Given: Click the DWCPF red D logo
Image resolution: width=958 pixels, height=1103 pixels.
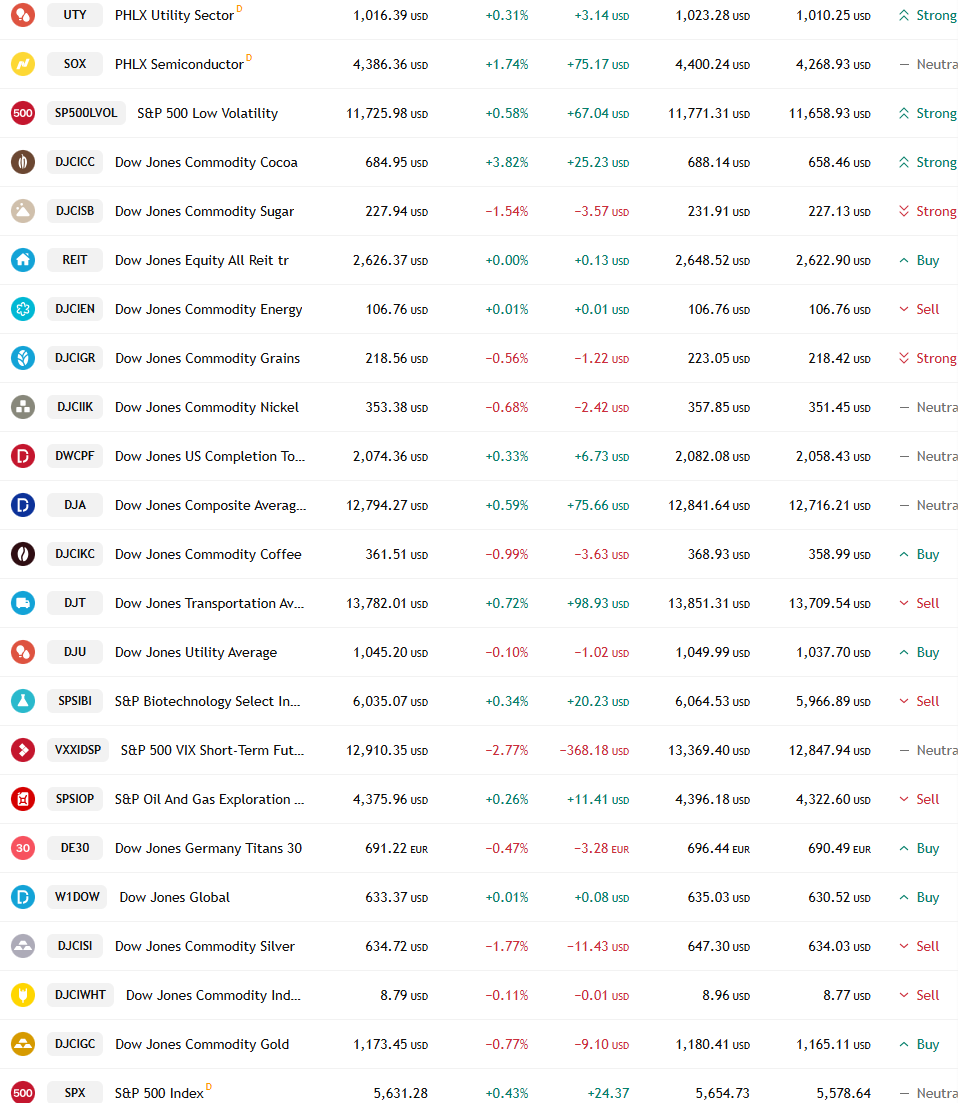Looking at the screenshot, I should tap(23, 456).
